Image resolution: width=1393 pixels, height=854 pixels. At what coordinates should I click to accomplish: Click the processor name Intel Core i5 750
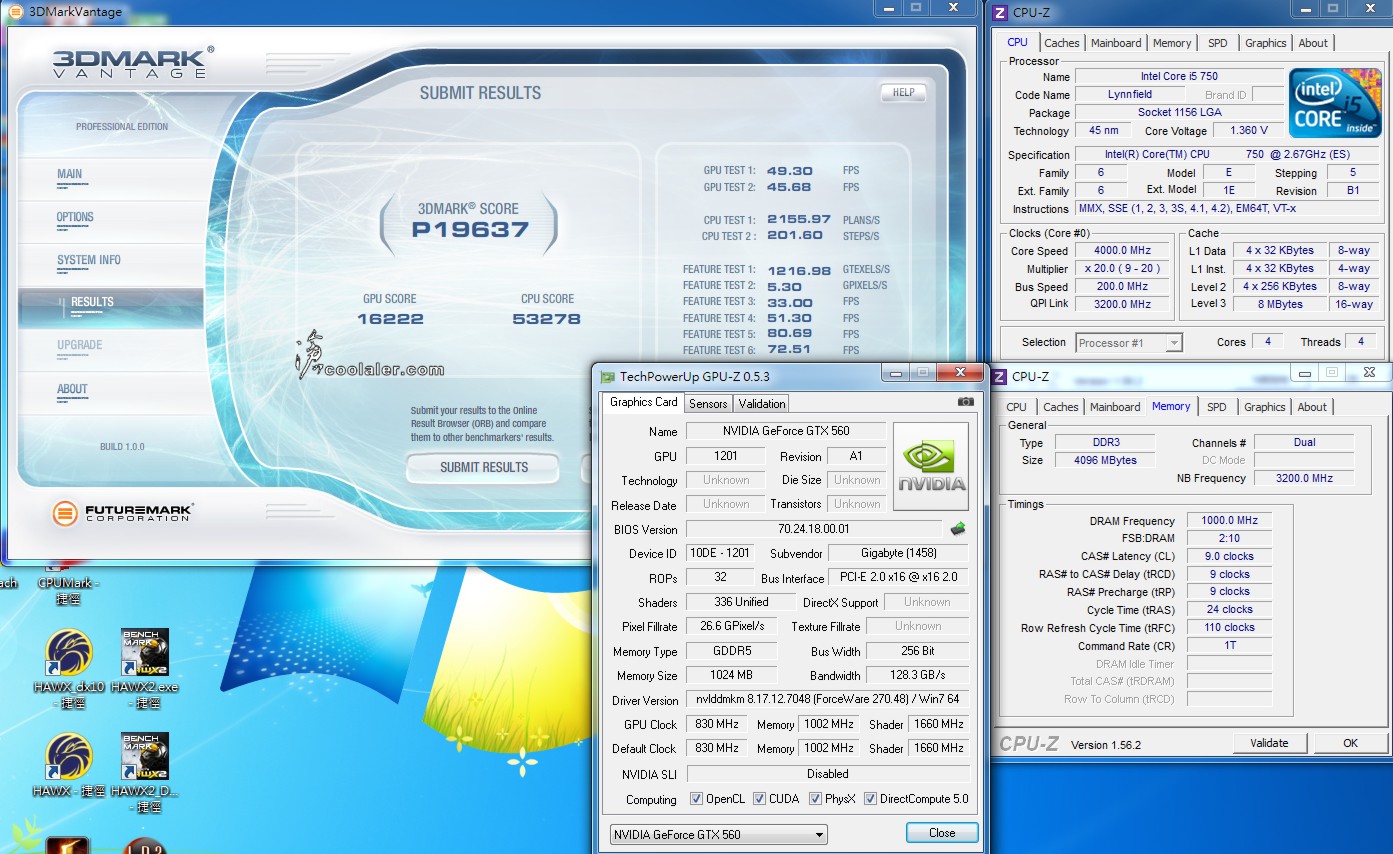pyautogui.click(x=1179, y=76)
